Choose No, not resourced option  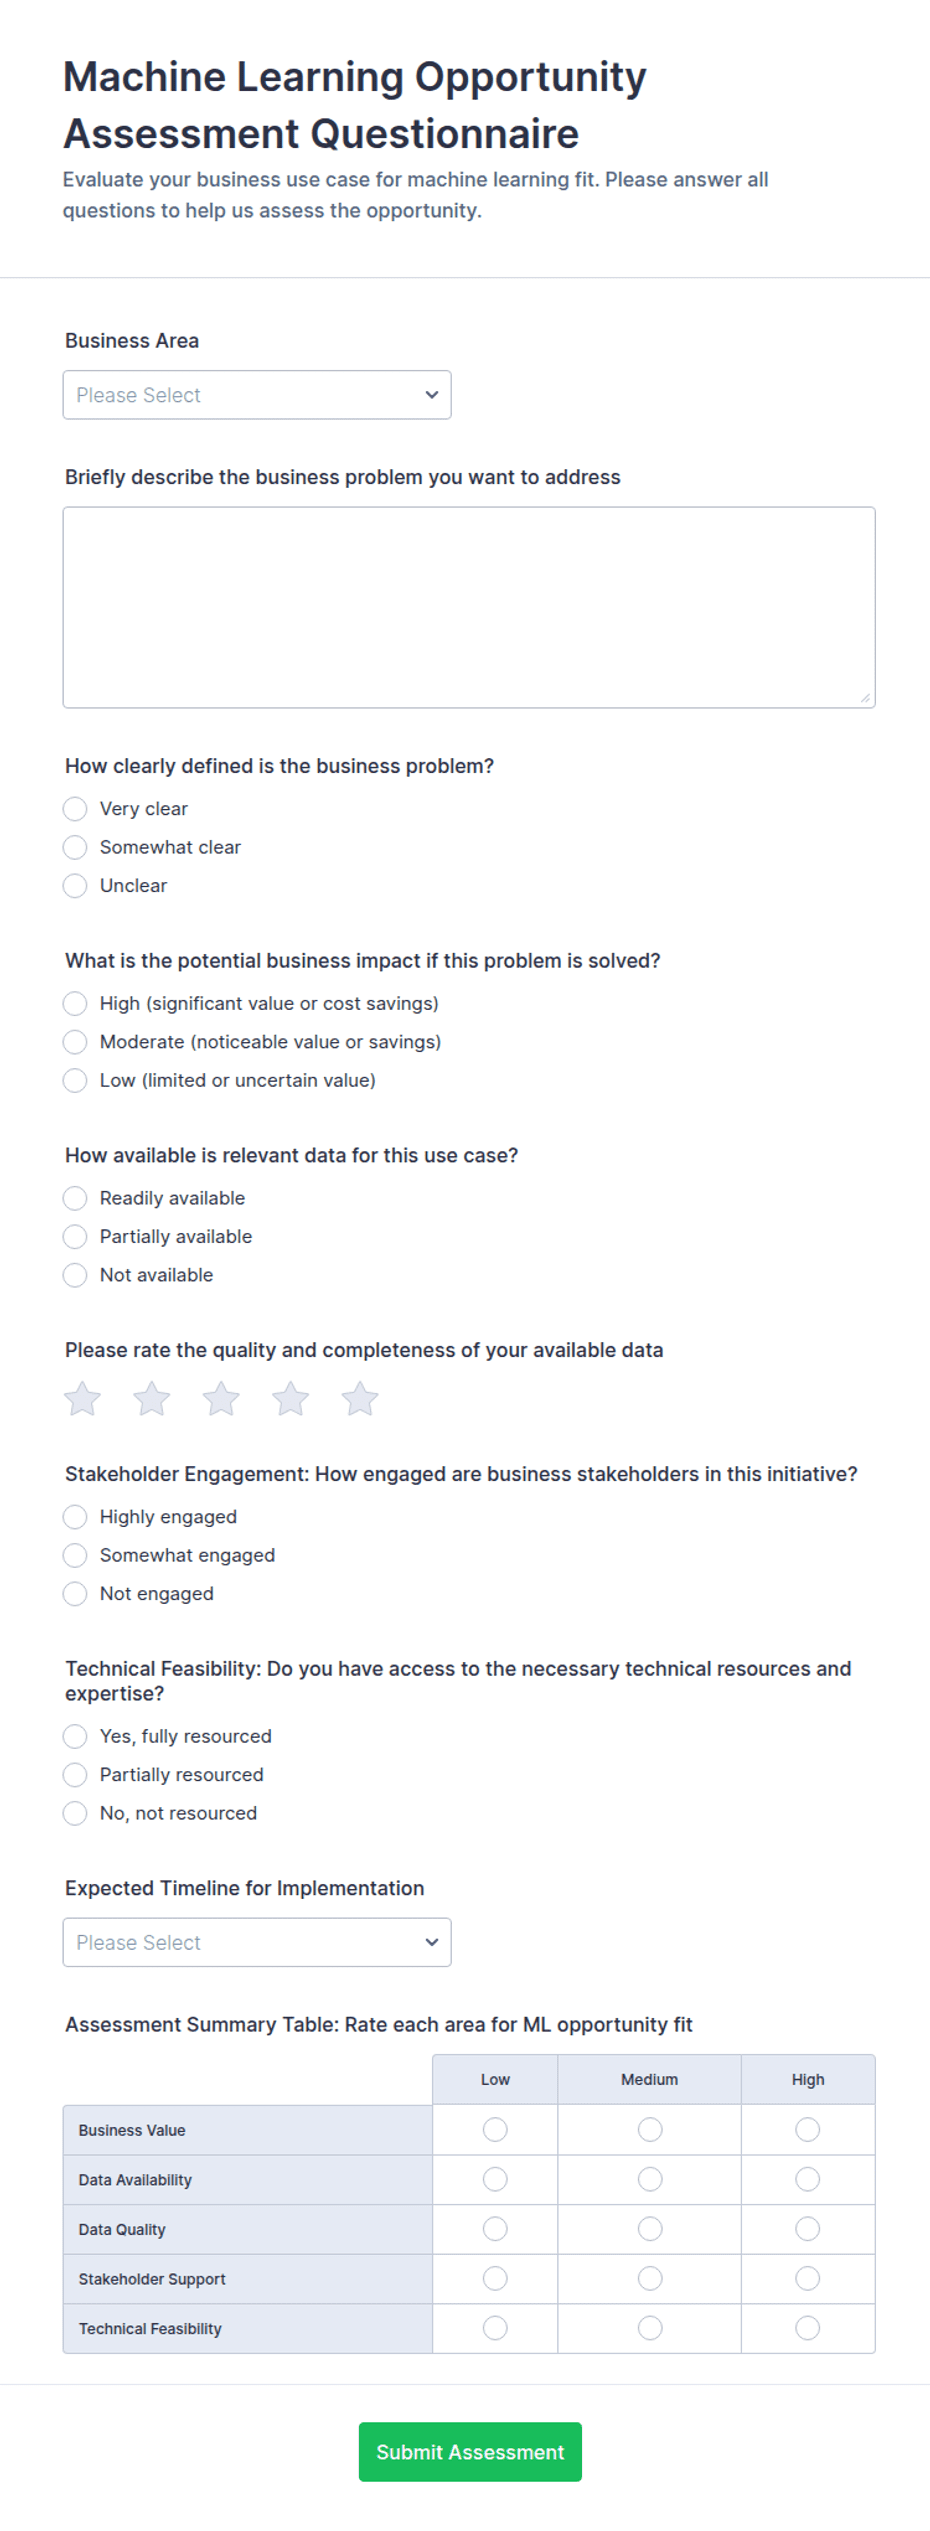click(75, 1813)
